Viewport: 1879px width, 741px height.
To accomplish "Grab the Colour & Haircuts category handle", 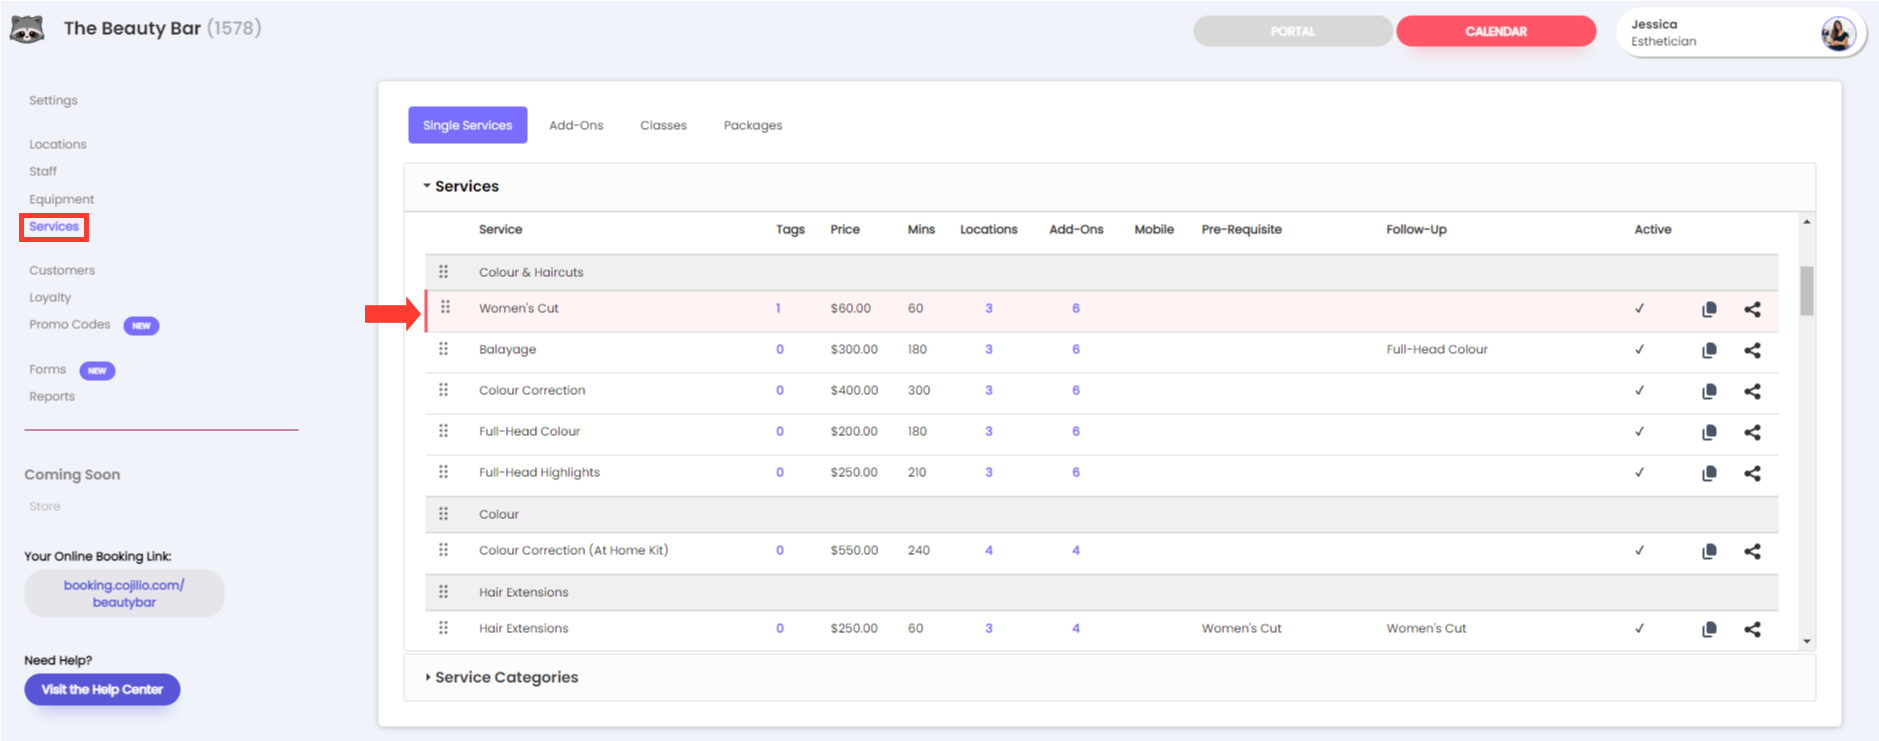I will coord(443,271).
